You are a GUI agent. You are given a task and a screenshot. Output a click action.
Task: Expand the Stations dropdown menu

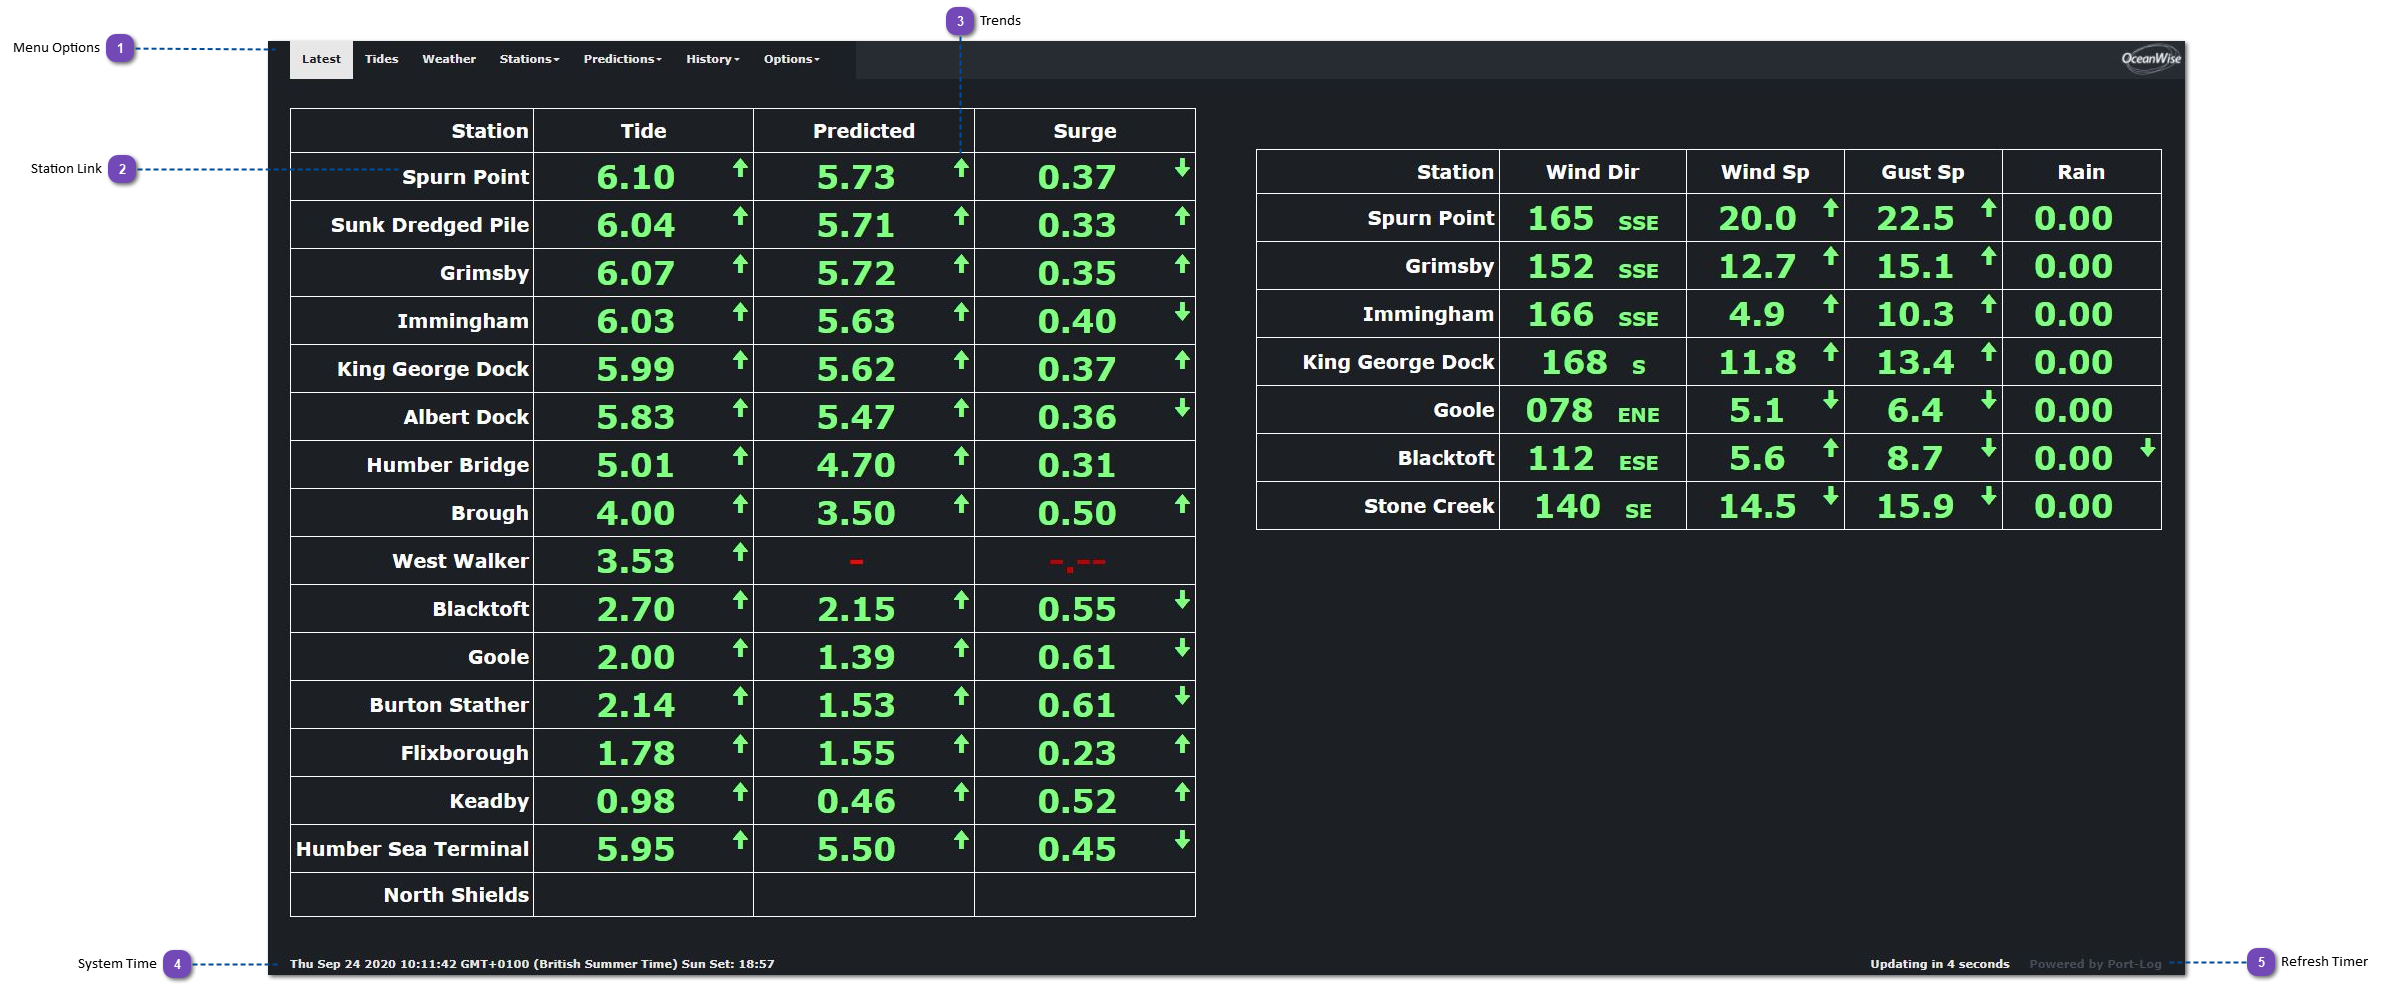529,60
